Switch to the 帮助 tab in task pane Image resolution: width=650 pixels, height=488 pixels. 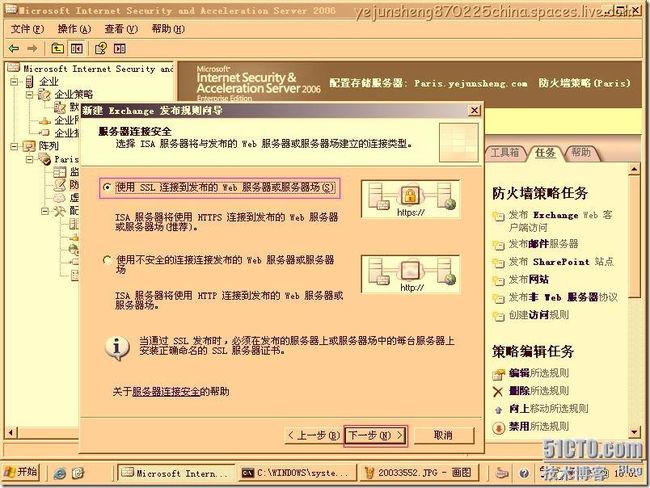(x=581, y=153)
